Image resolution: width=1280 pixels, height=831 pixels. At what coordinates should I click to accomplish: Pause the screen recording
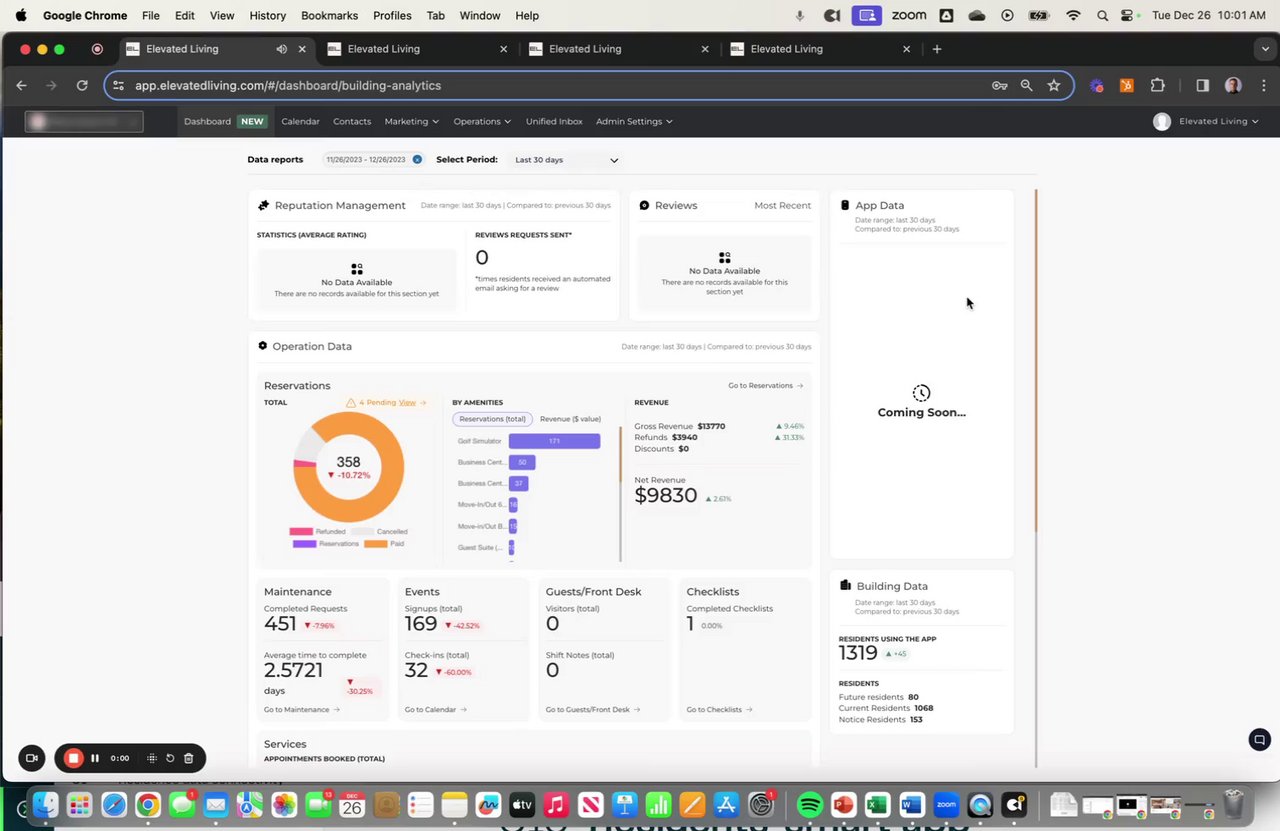click(95, 758)
